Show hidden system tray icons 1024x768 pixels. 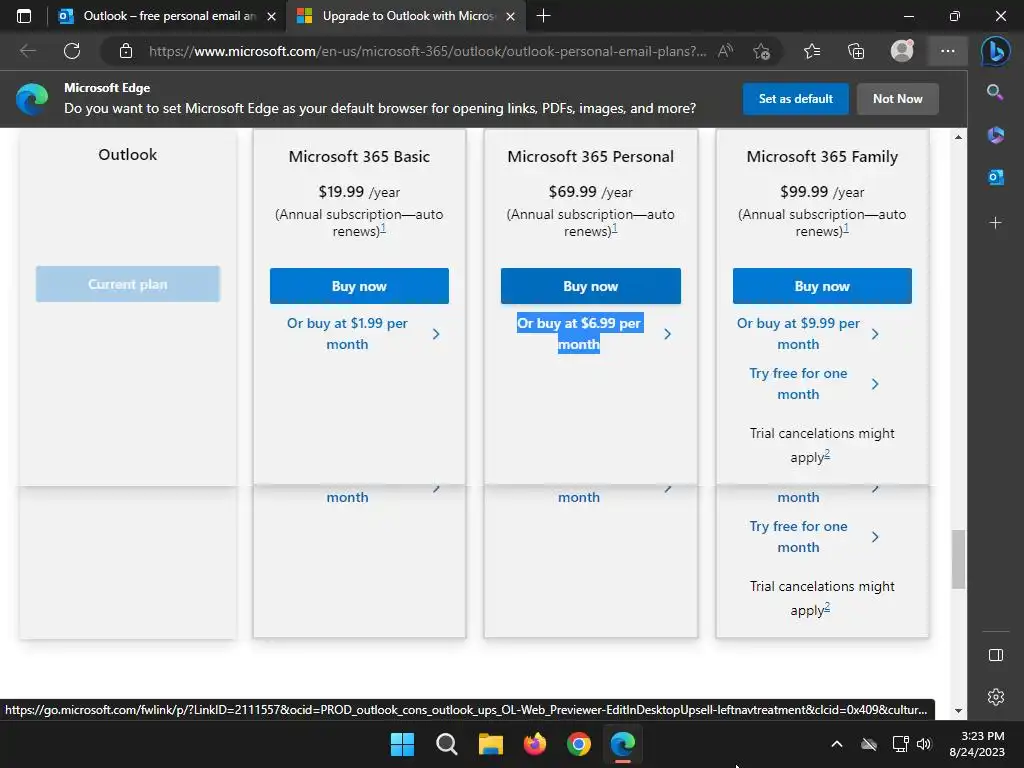click(837, 744)
